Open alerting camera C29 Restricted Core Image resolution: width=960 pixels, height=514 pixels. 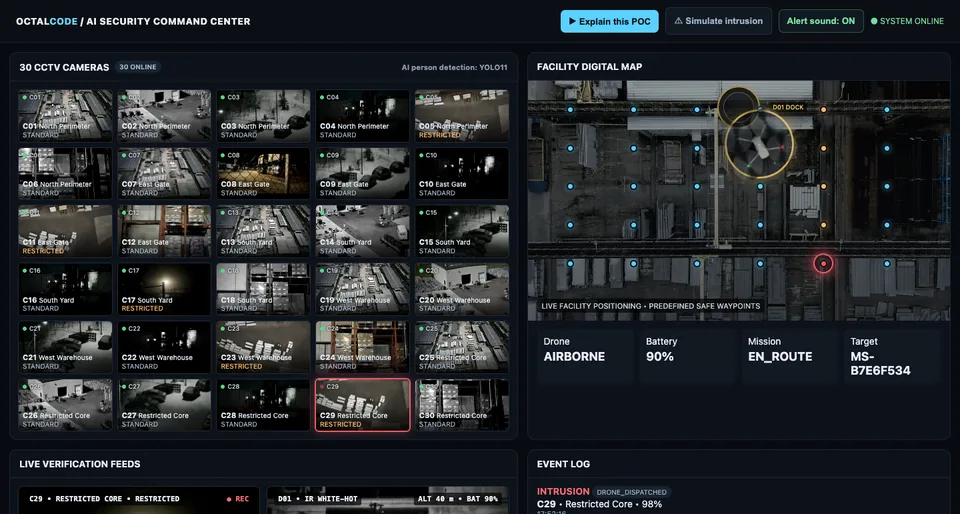(x=363, y=404)
